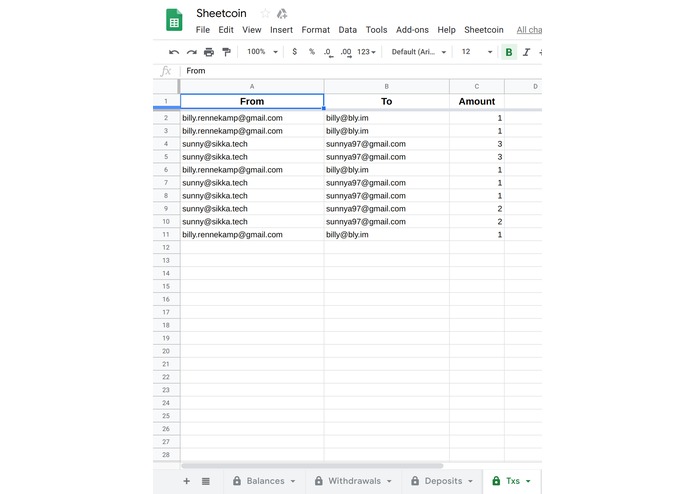695x494 pixels.
Task: Open the Add-ons menu
Action: [x=412, y=30]
